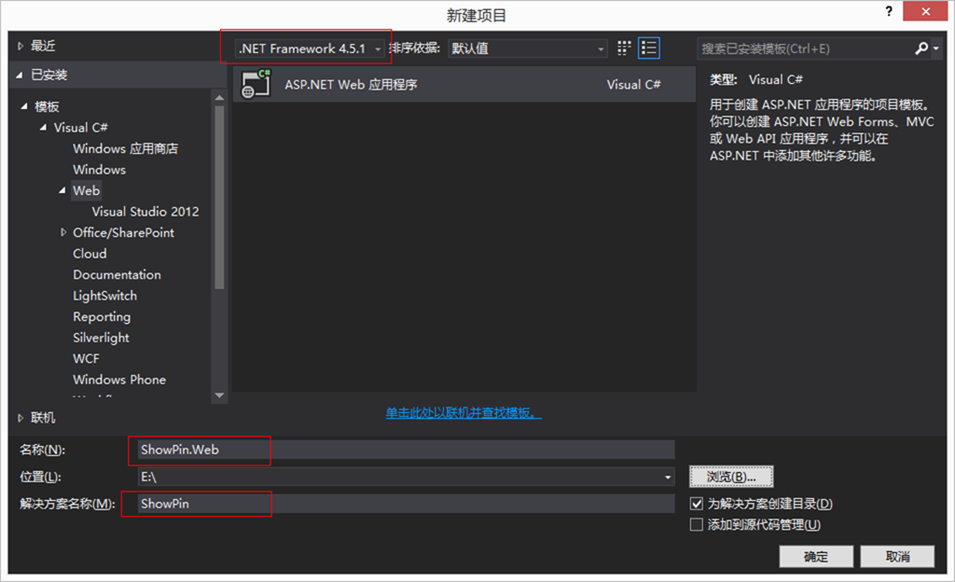Click the OK (确定) button
The width and height of the screenshot is (955, 582).
coord(816,556)
